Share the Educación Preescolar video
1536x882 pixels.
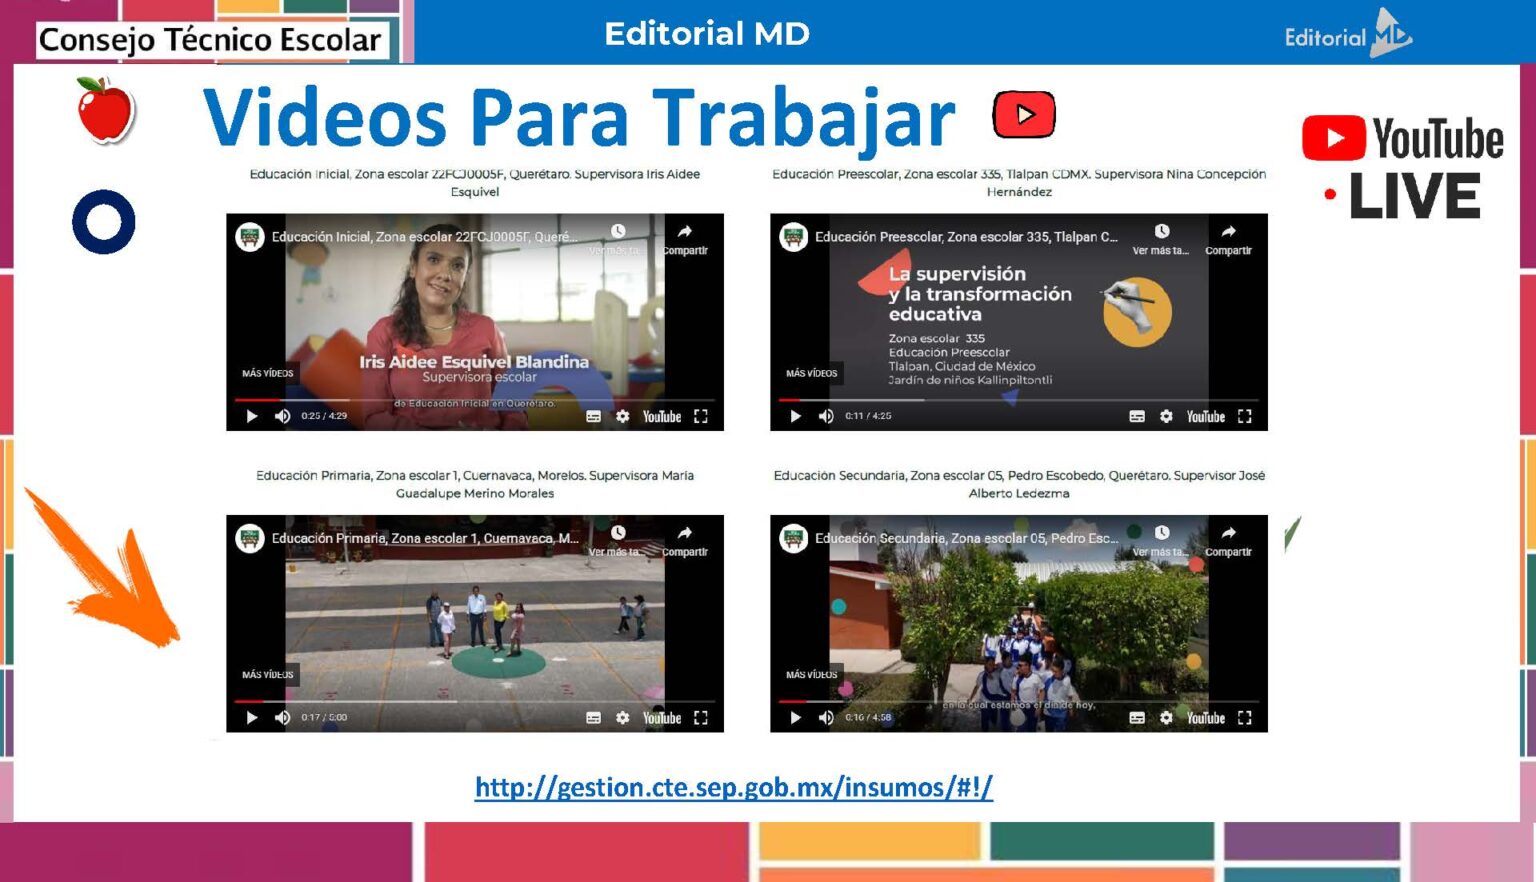[x=1228, y=239]
